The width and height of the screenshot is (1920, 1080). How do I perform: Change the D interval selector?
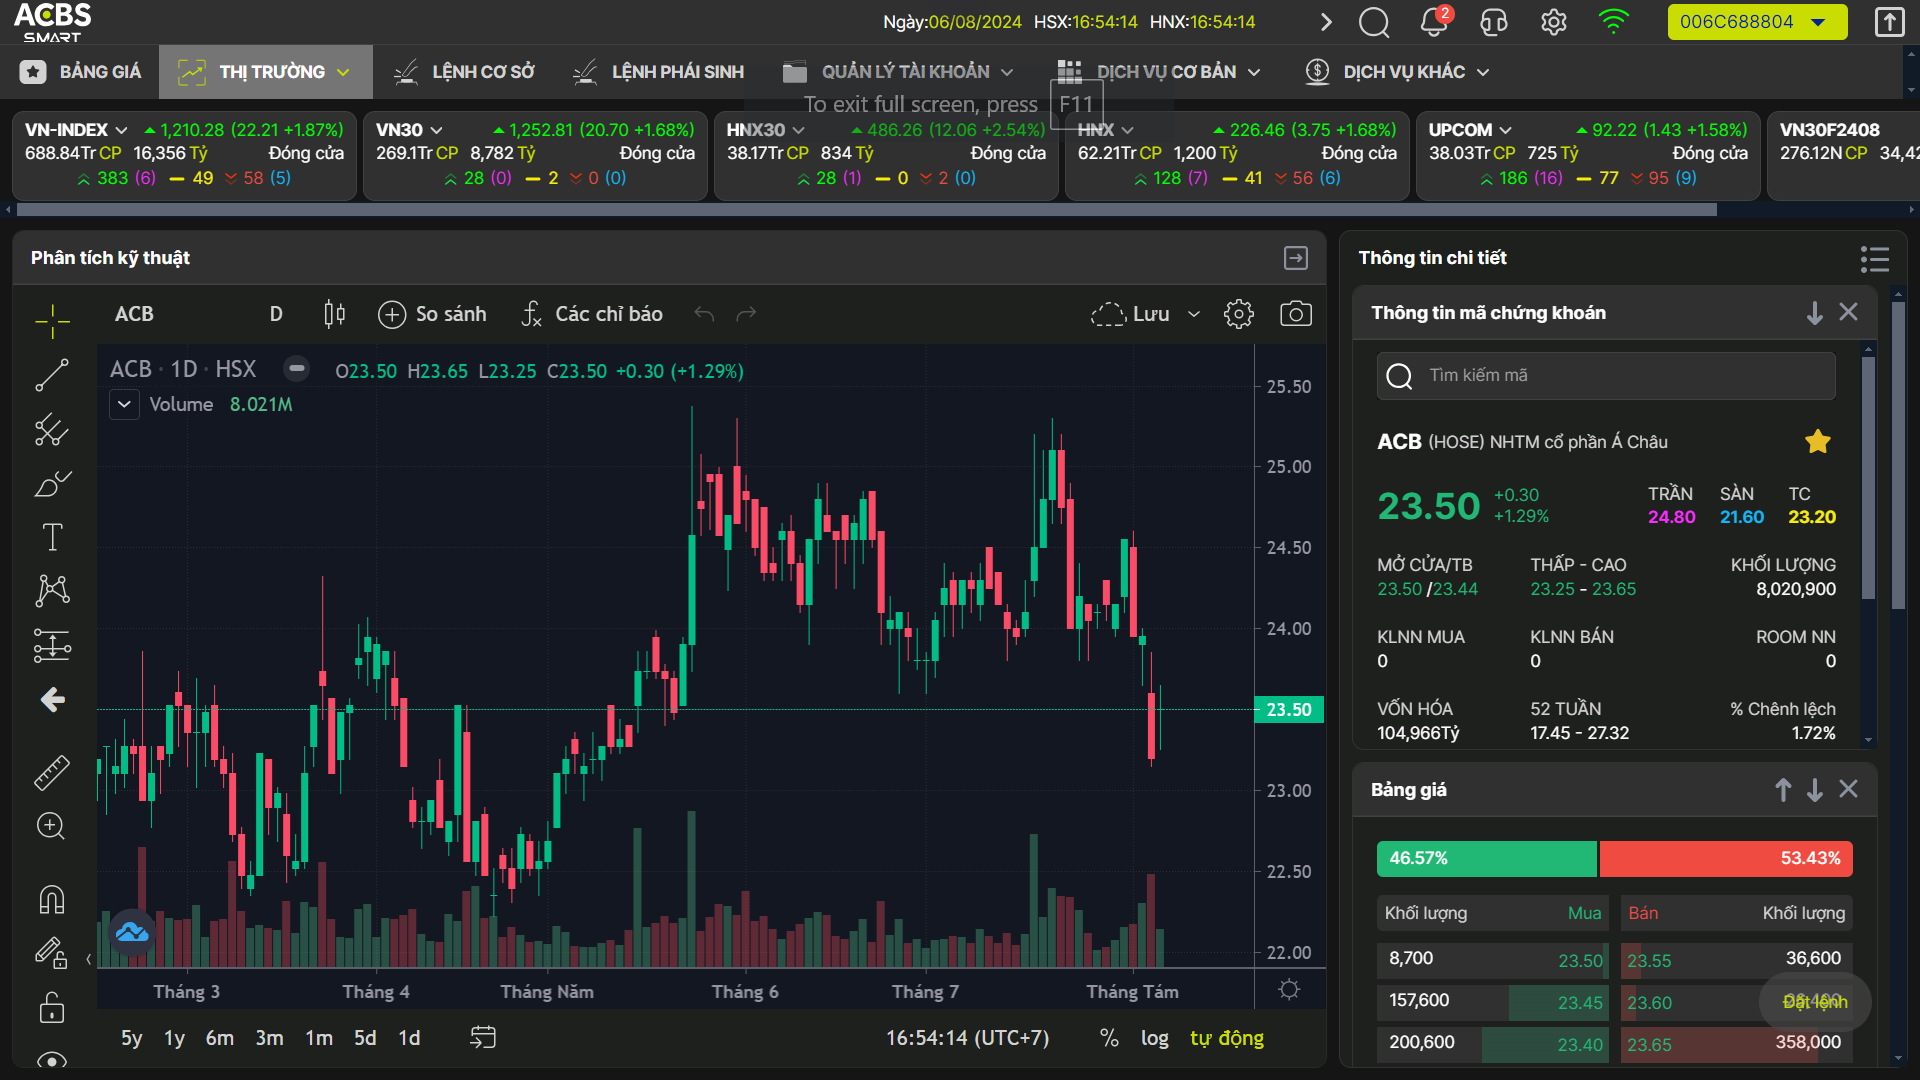276,314
